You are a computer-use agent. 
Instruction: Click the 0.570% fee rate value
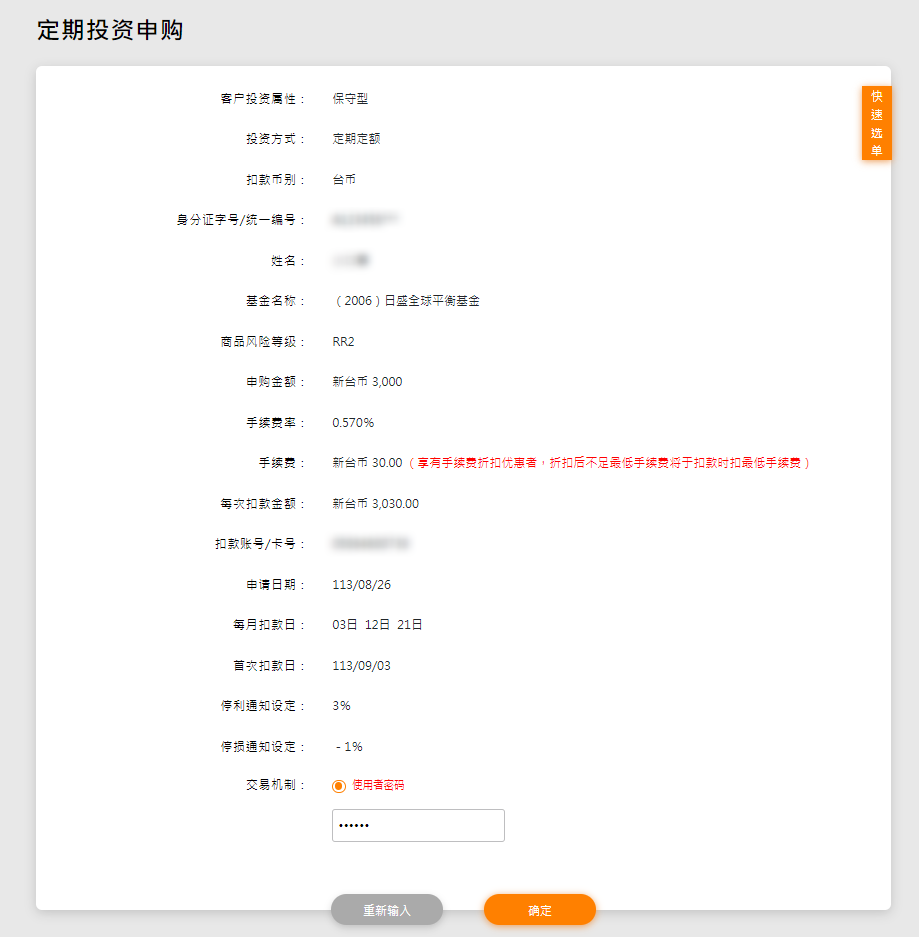353,423
